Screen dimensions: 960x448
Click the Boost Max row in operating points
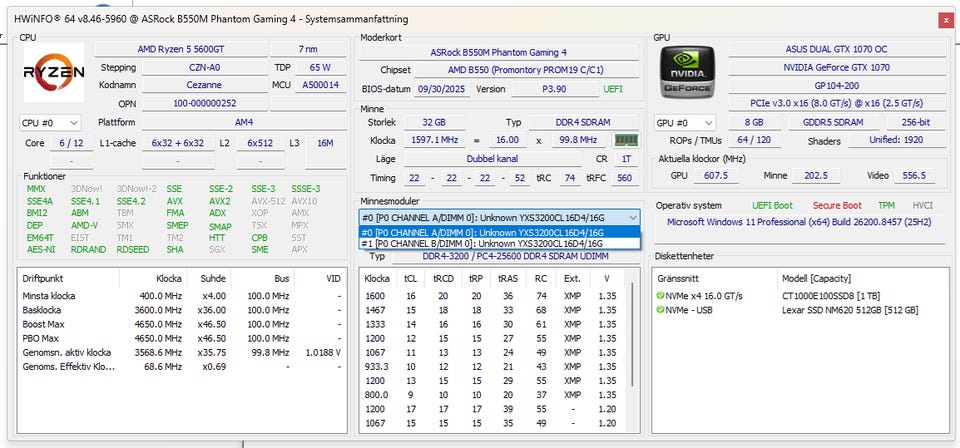pyautogui.click(x=181, y=324)
